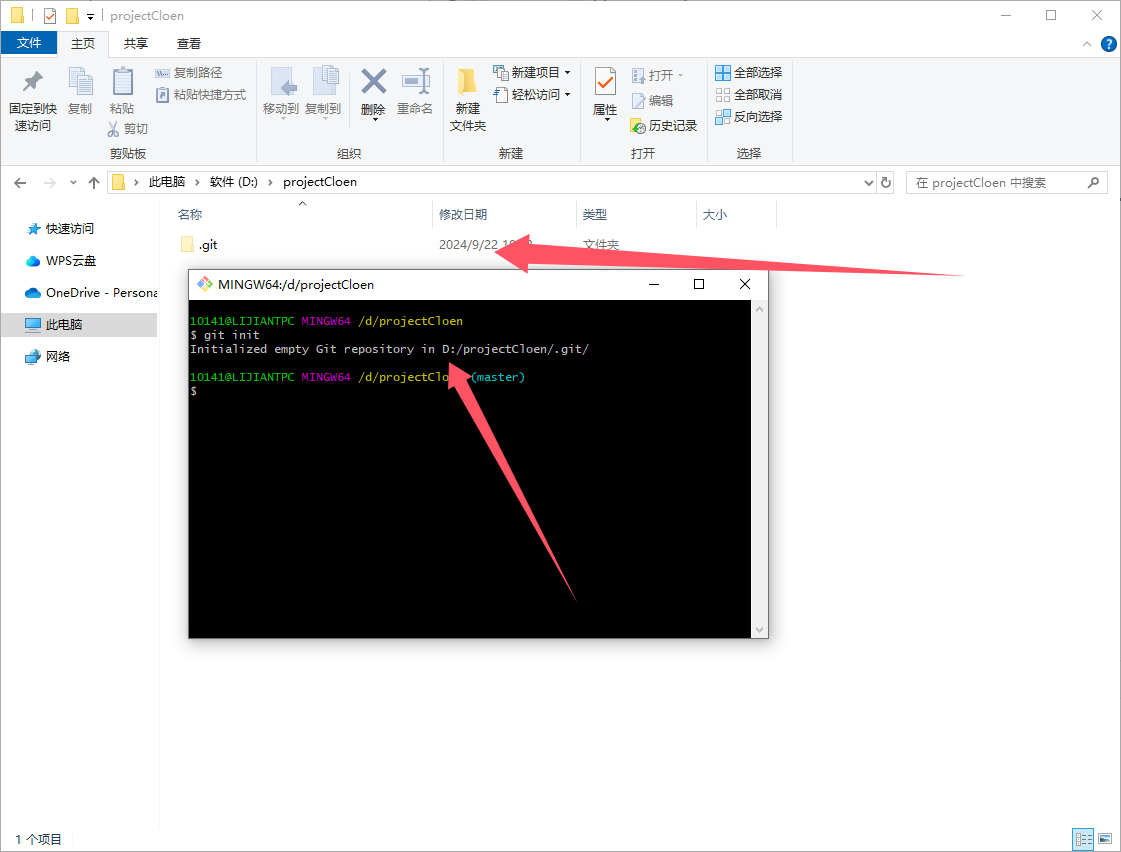Switch to details view icon in status bar
The height and width of the screenshot is (852, 1121).
[x=1083, y=838]
